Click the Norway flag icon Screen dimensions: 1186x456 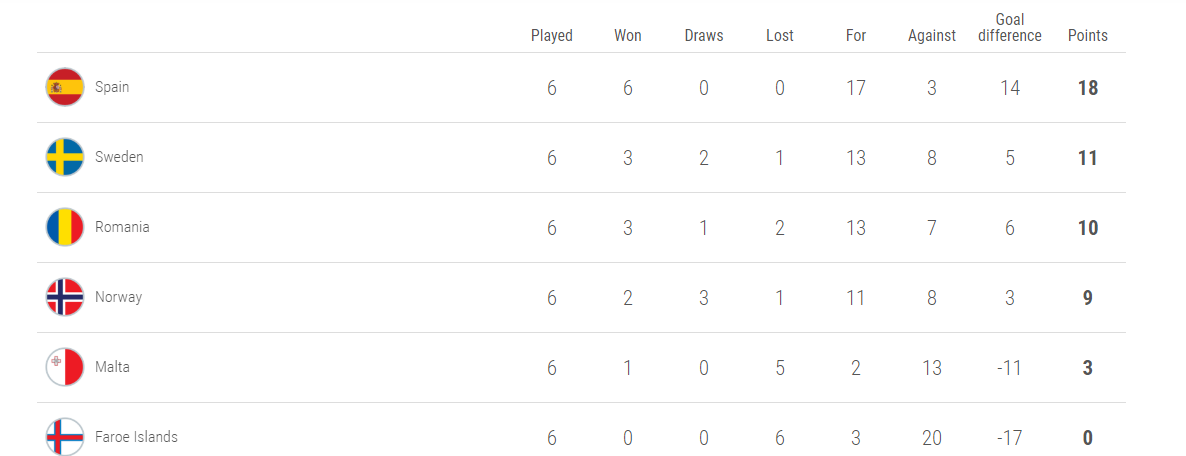point(65,297)
